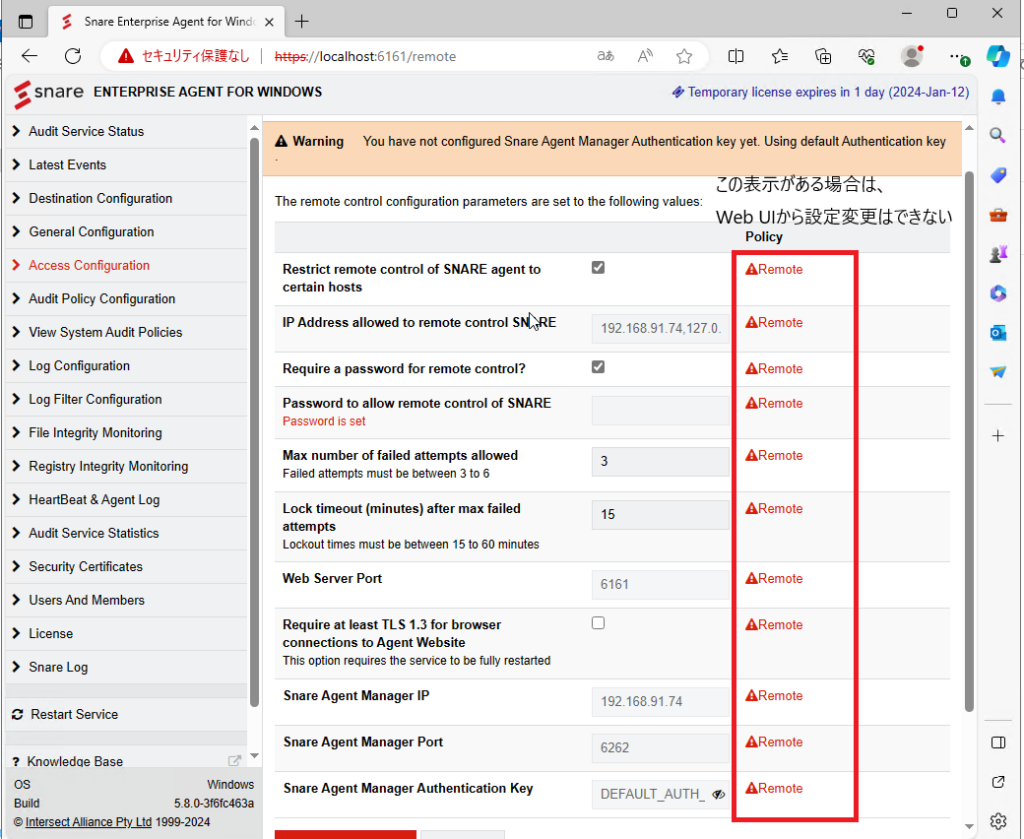Click the Snare Agent Manager IP field

[660, 701]
